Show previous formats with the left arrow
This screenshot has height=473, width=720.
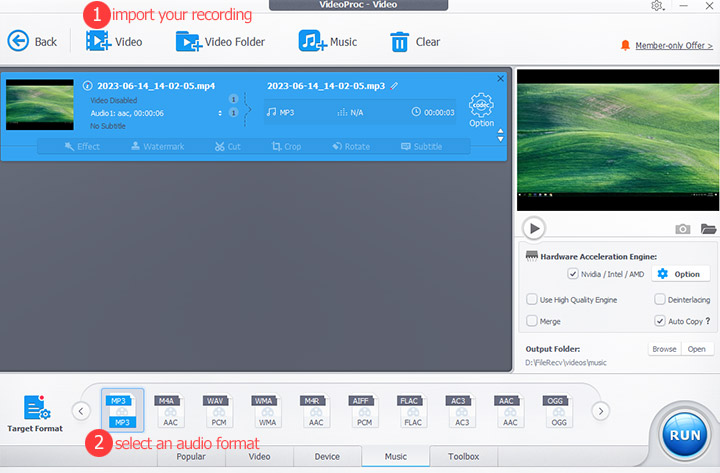(81, 411)
